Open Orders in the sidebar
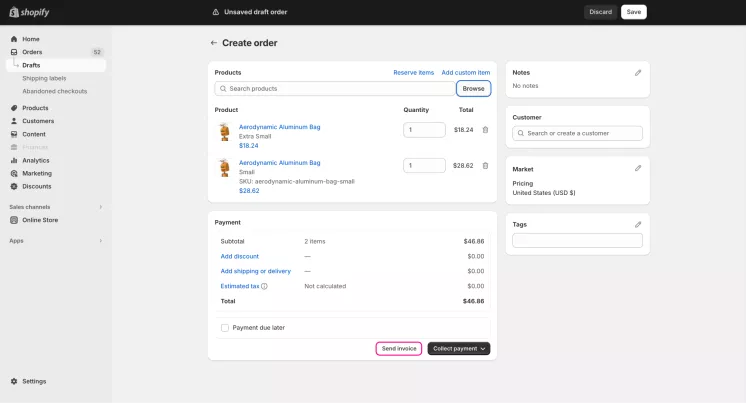 [x=32, y=52]
